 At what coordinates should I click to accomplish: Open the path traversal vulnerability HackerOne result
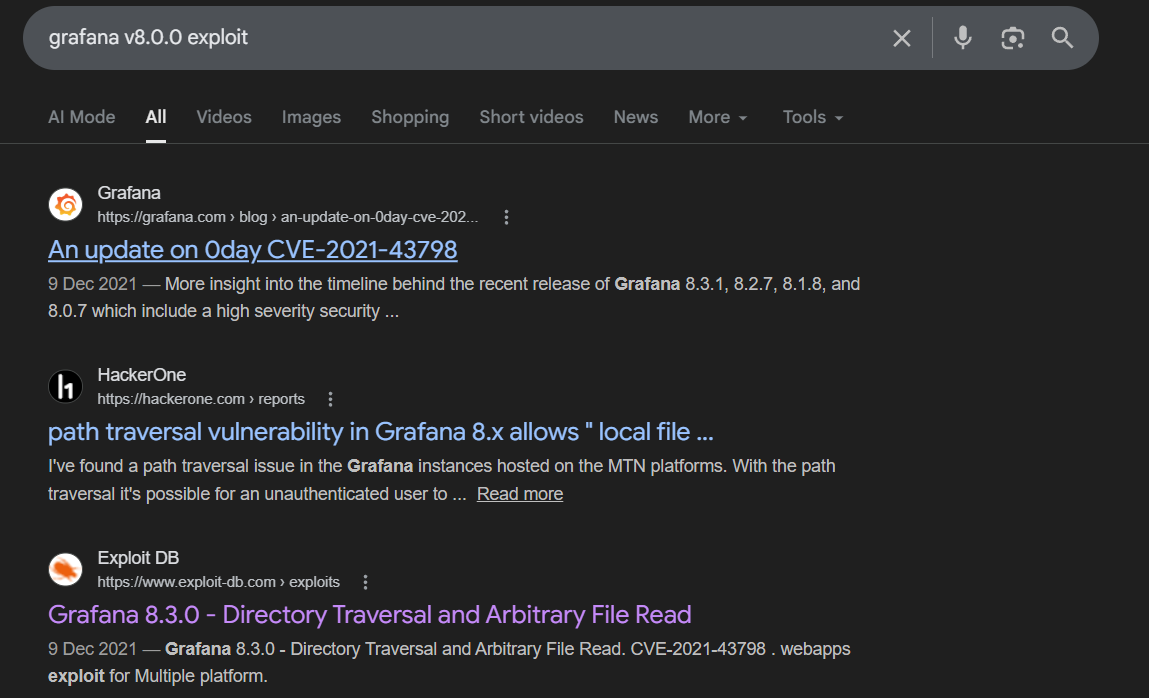pos(380,432)
